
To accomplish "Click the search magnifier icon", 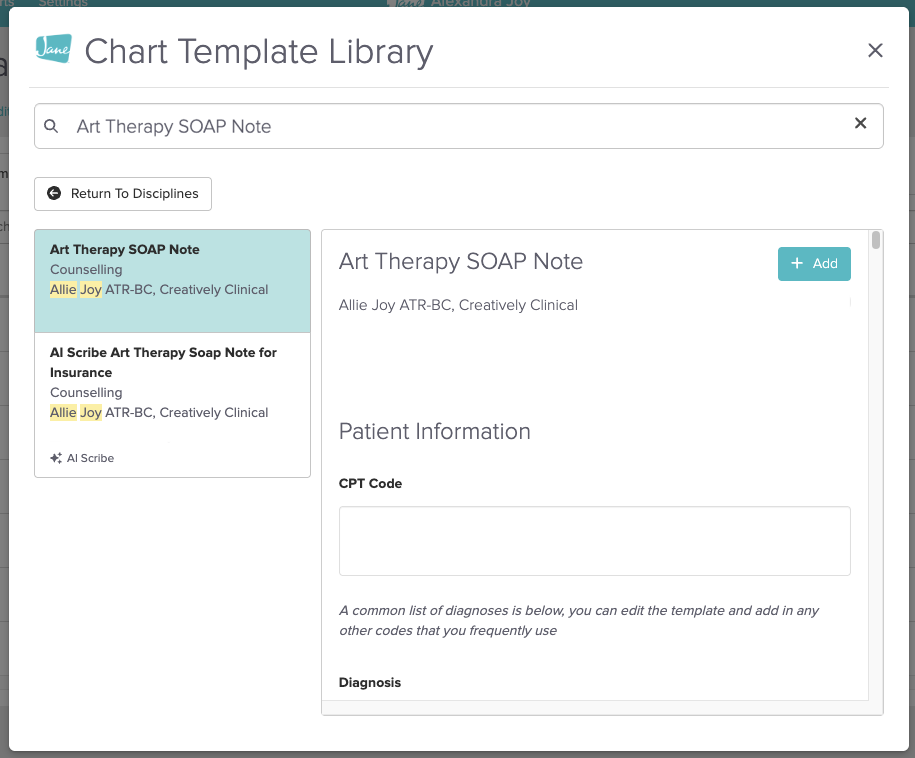I will point(51,126).
